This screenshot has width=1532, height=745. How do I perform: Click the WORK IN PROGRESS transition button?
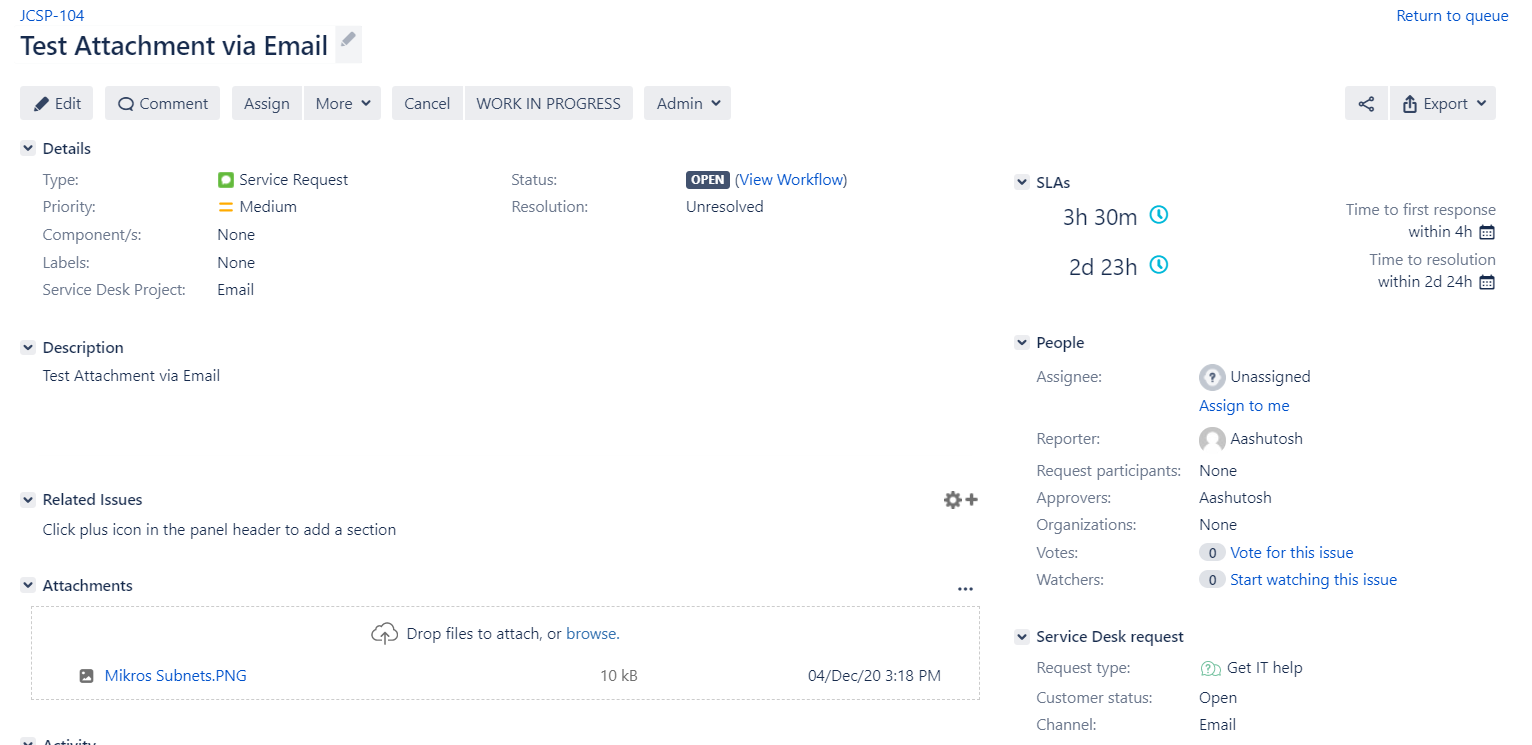tap(549, 103)
